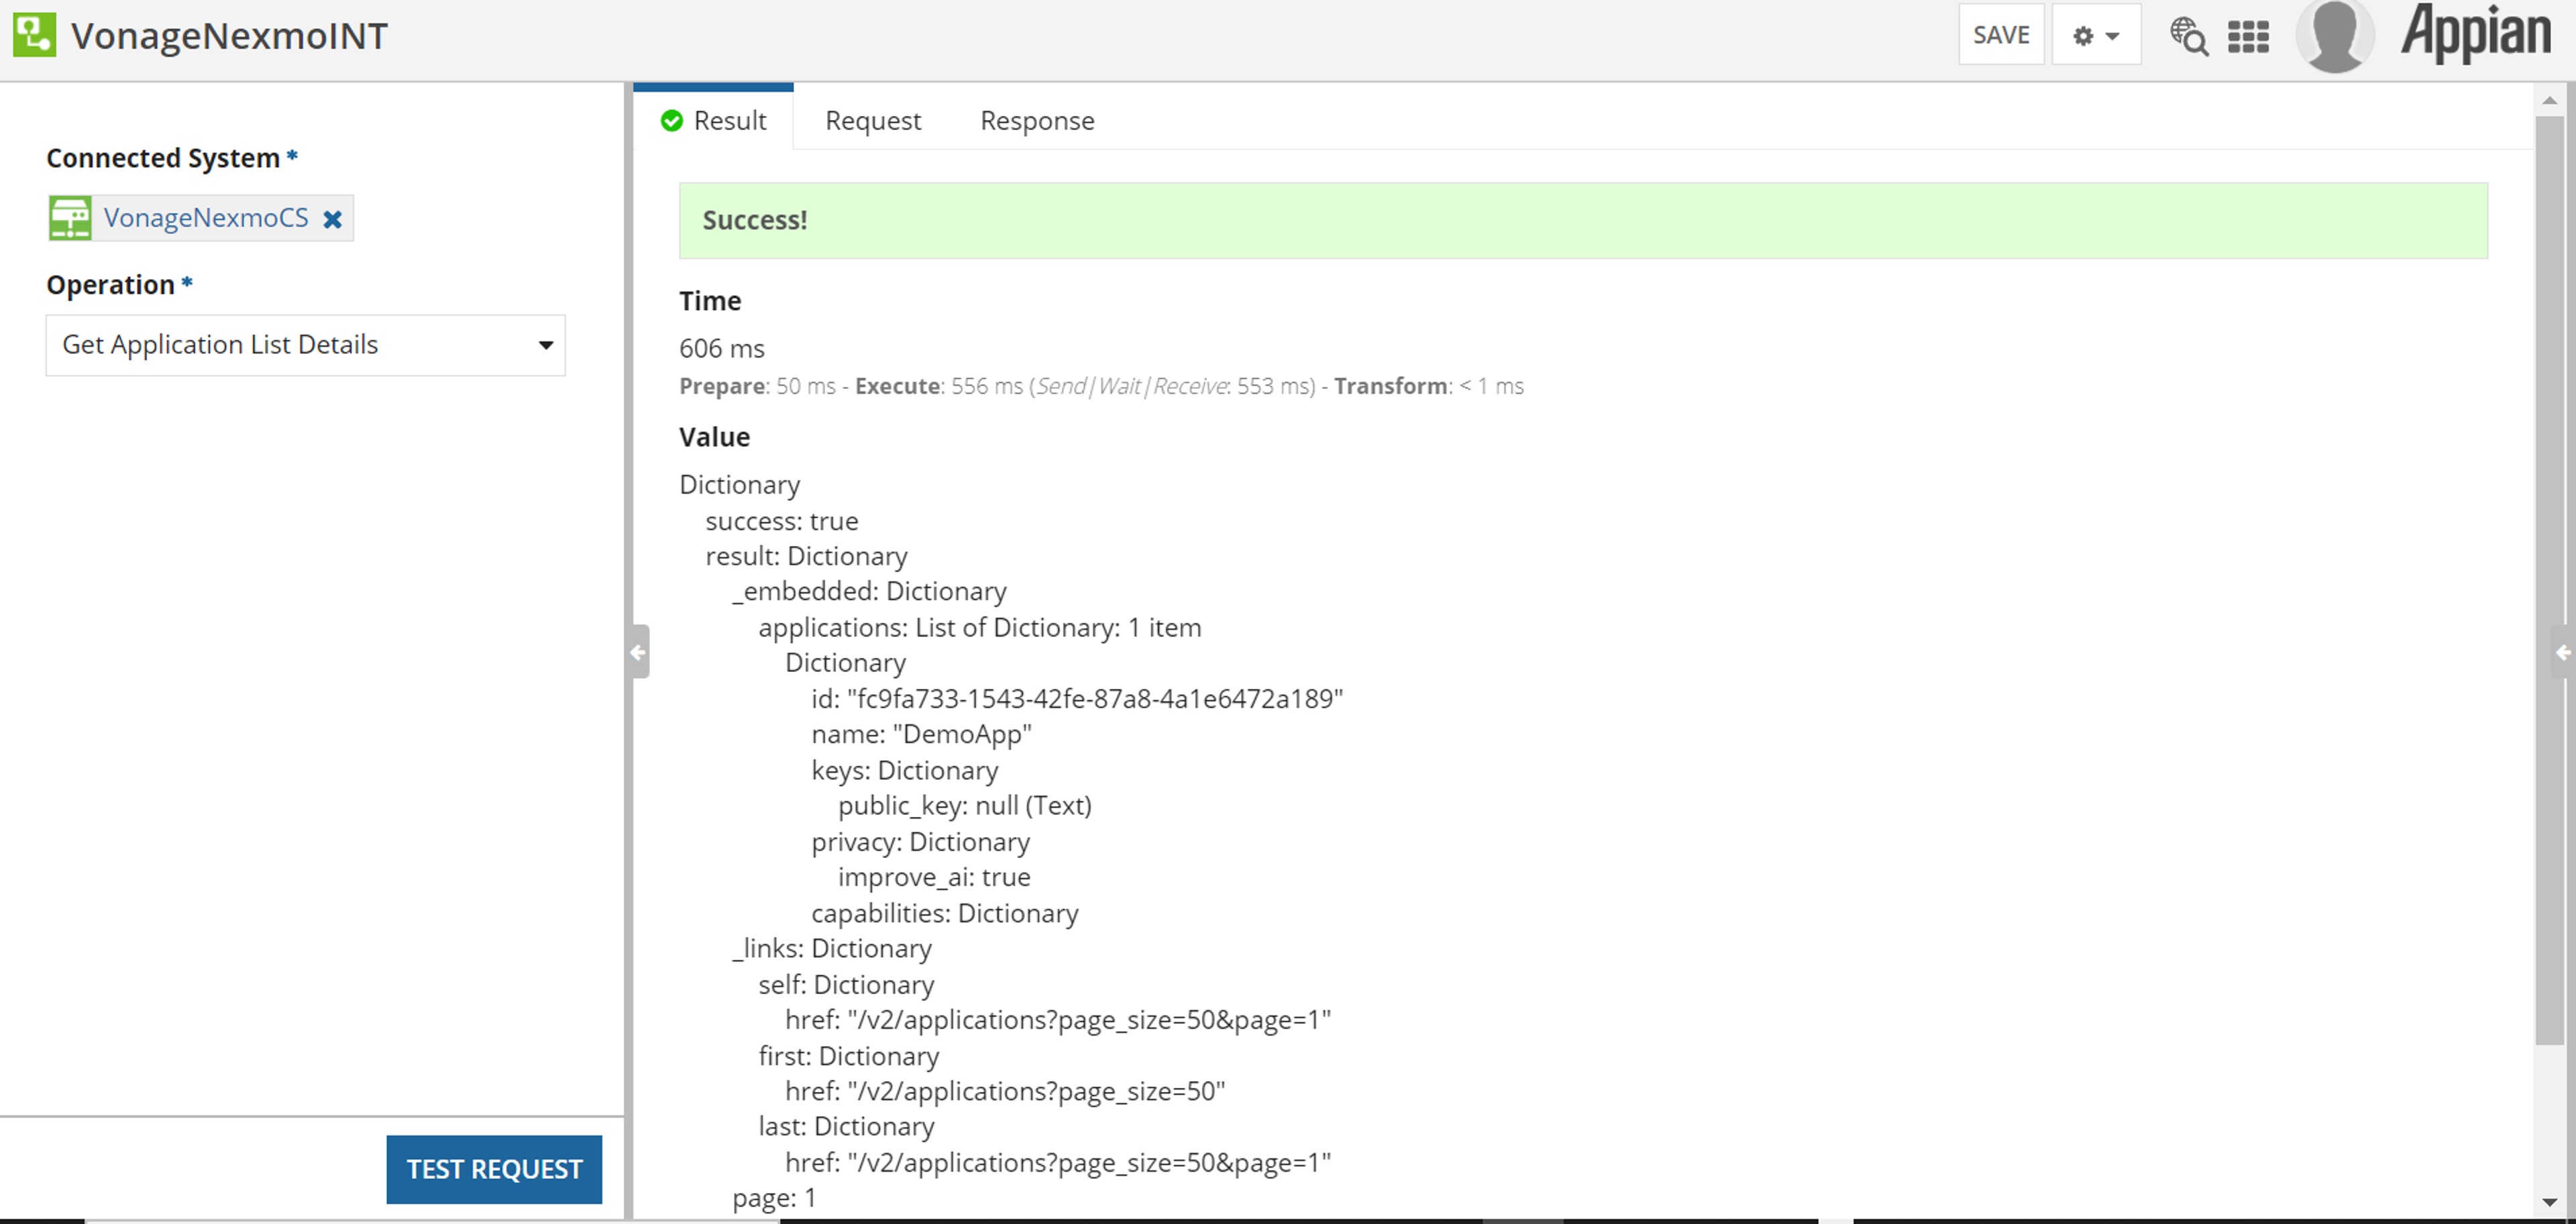
Task: Click the self: Dictionary line
Action: [x=846, y=984]
